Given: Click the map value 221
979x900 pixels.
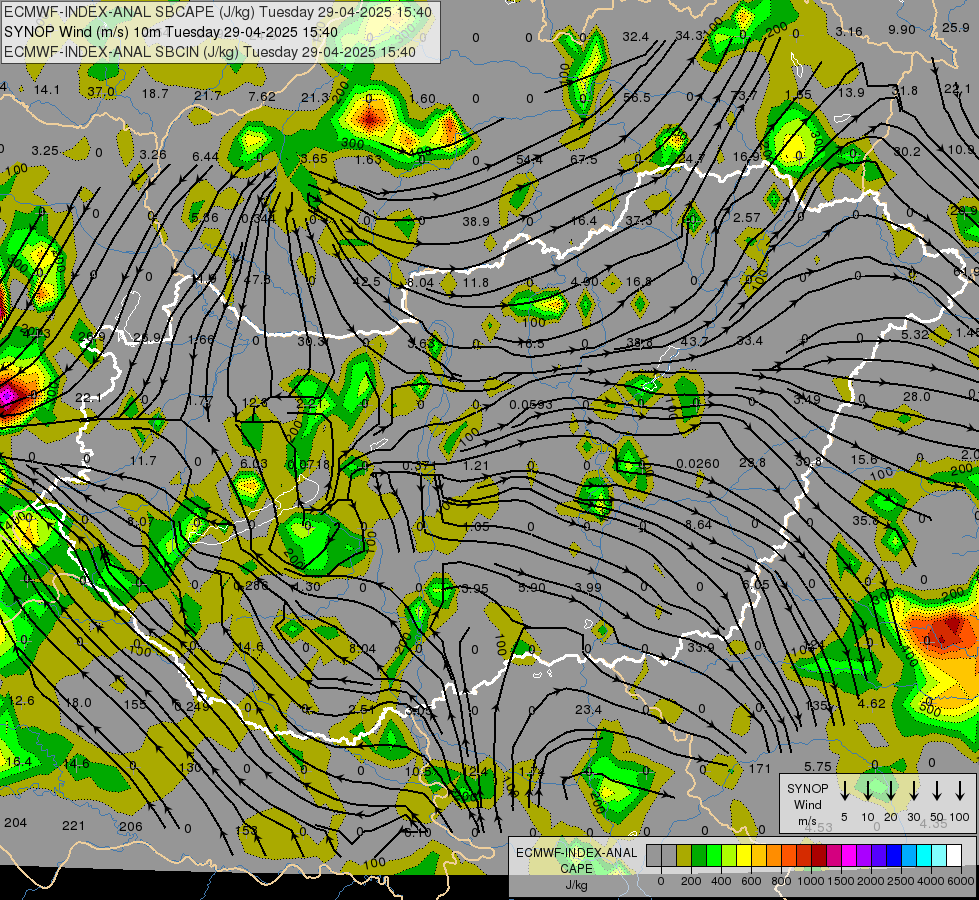Looking at the screenshot, I should pos(73,826).
